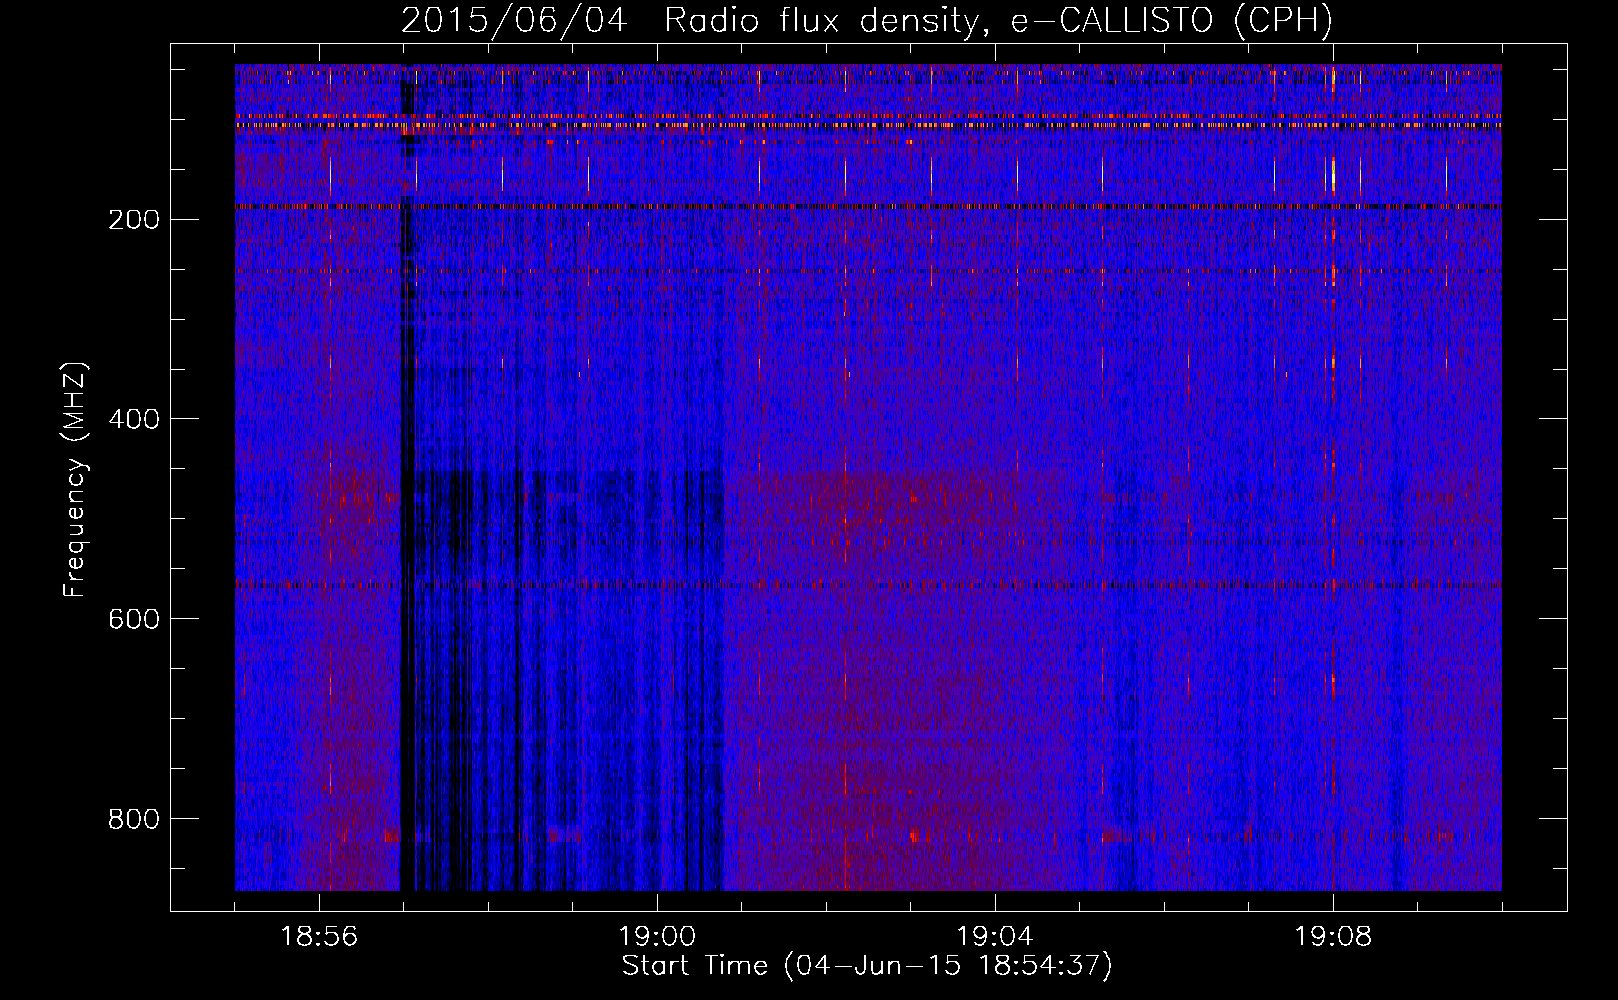Click the 'Frequency (MHZ)' axis label

coord(75,479)
